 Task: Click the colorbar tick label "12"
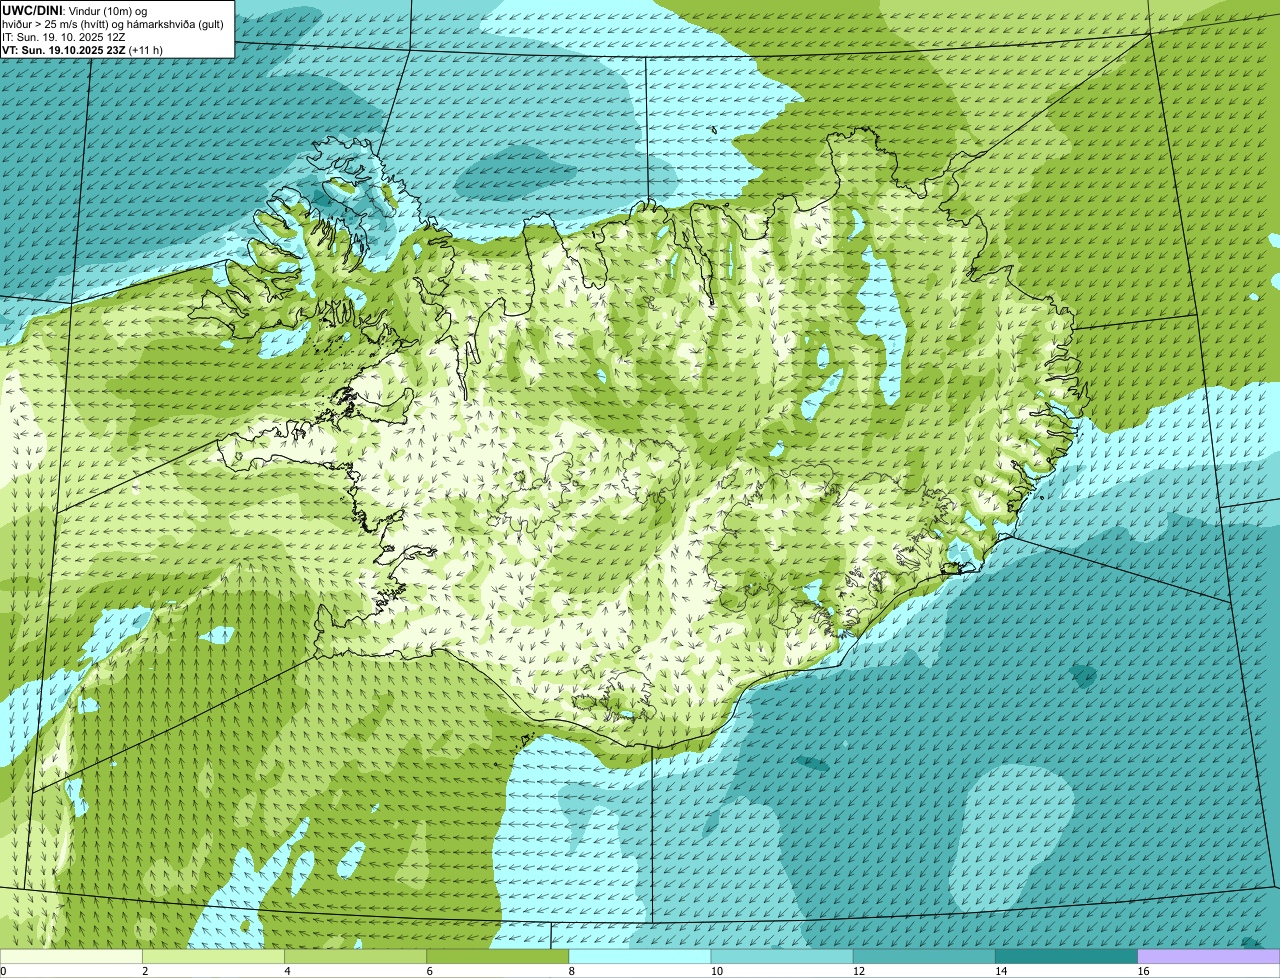click(x=858, y=971)
